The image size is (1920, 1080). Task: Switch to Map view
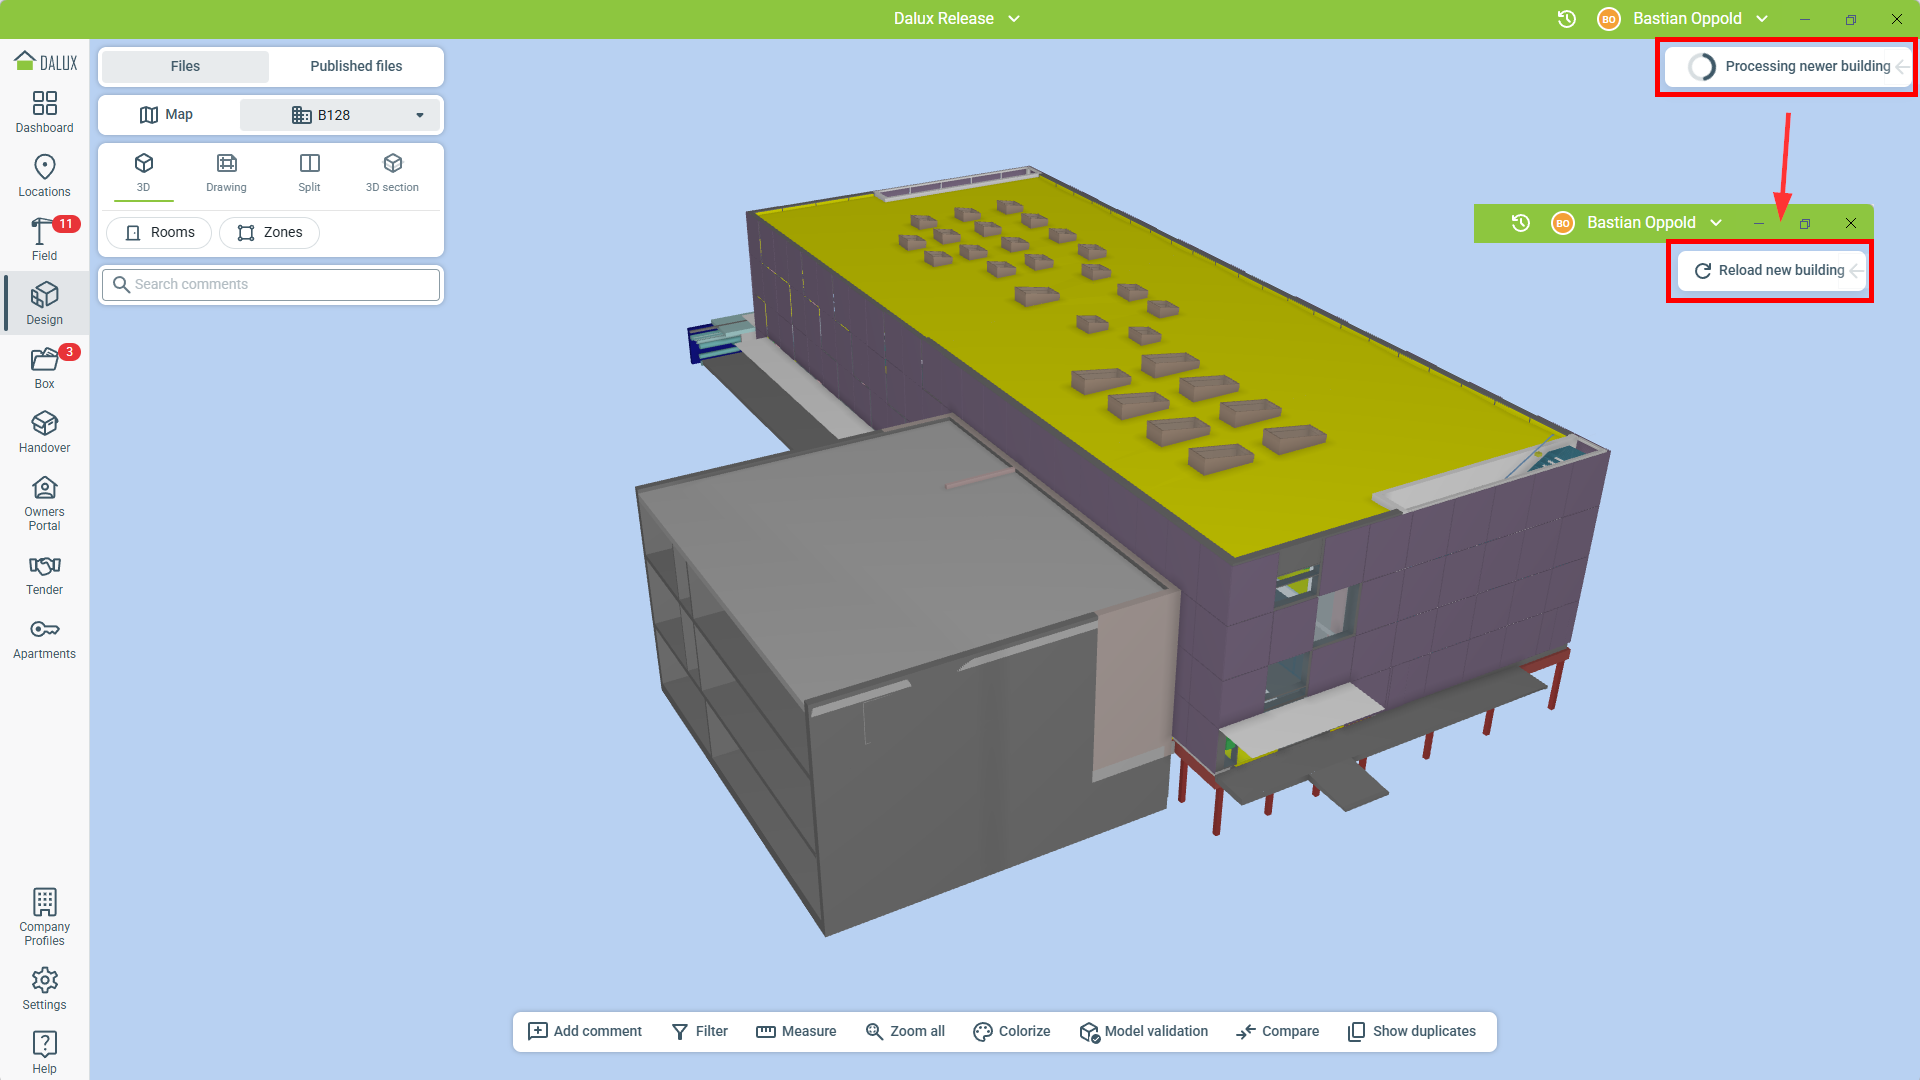coord(166,115)
